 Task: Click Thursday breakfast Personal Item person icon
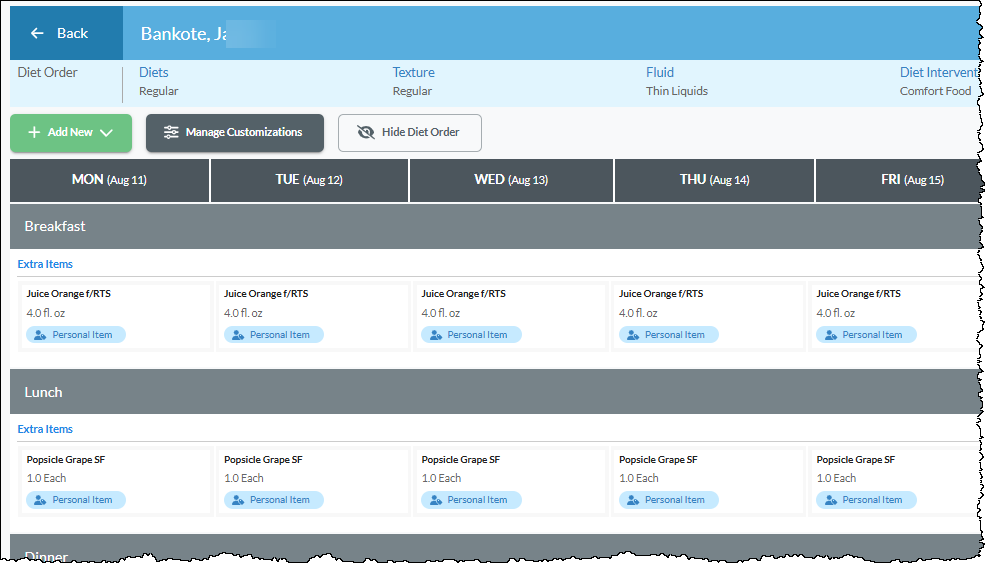pos(633,335)
